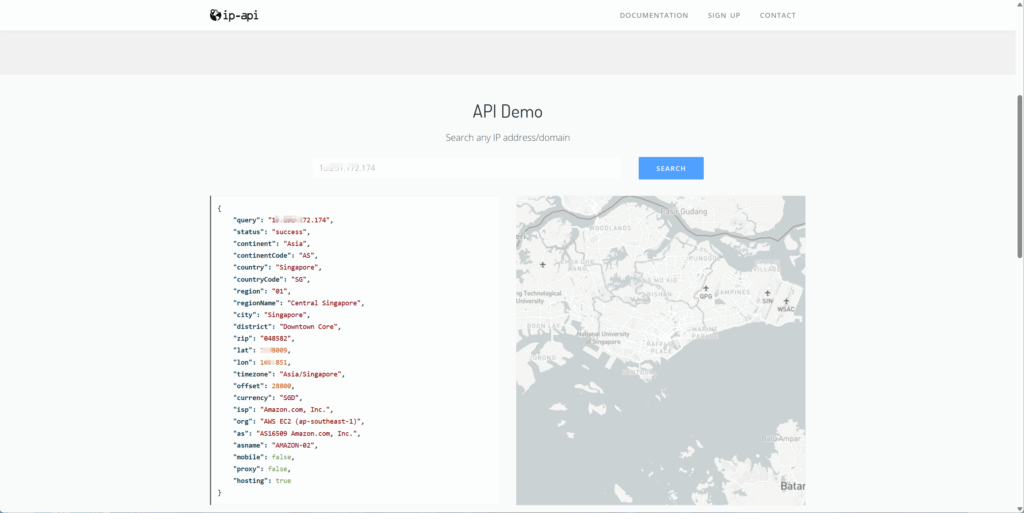Select the "mobile": false line
The width and height of the screenshot is (1024, 513).
coord(263,457)
